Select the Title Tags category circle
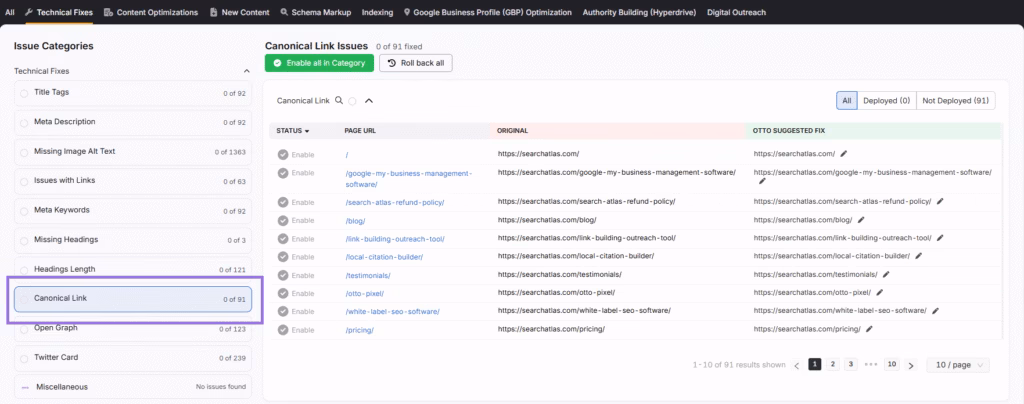Image resolution: width=1024 pixels, height=404 pixels. click(25, 93)
